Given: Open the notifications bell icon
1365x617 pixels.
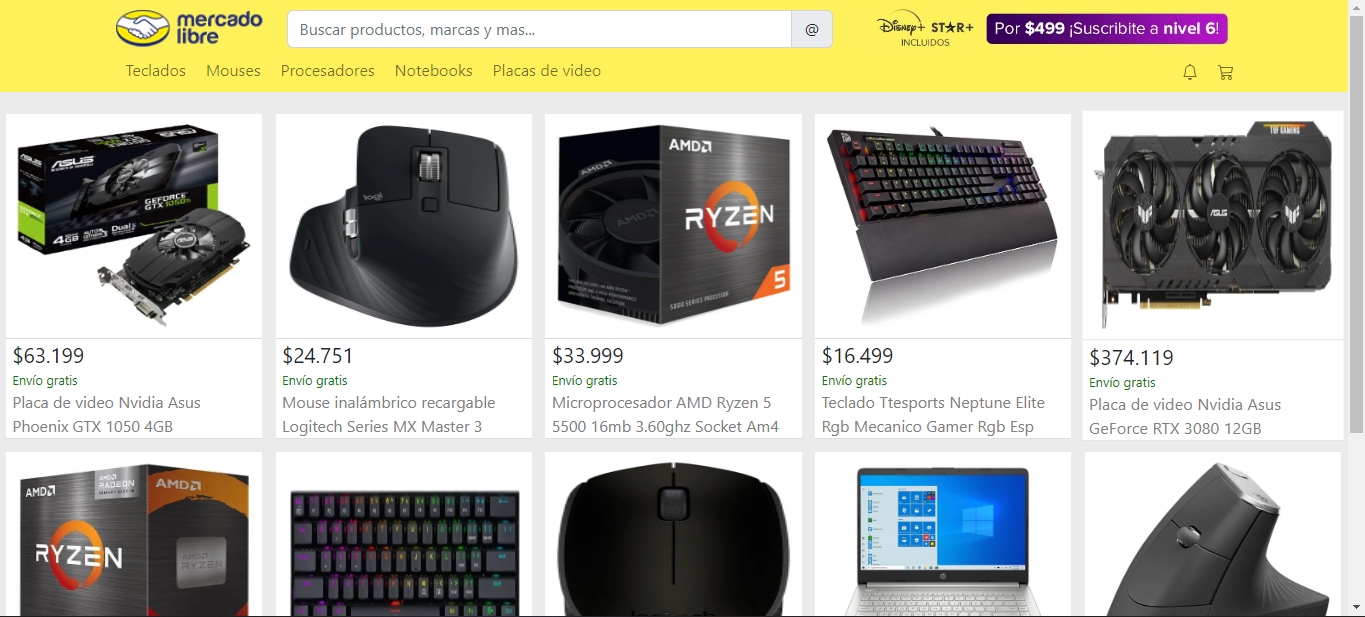Looking at the screenshot, I should (x=1190, y=72).
